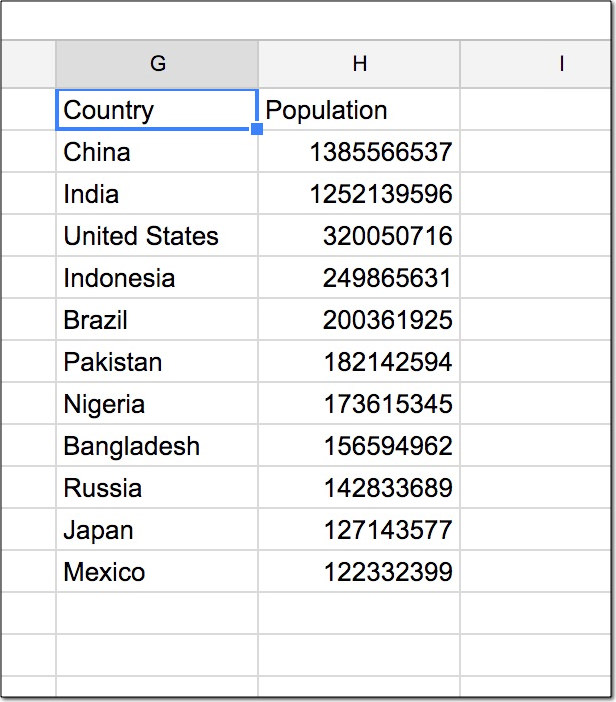Image resolution: width=616 pixels, height=702 pixels.
Task: Select the United States cell
Action: tap(157, 236)
